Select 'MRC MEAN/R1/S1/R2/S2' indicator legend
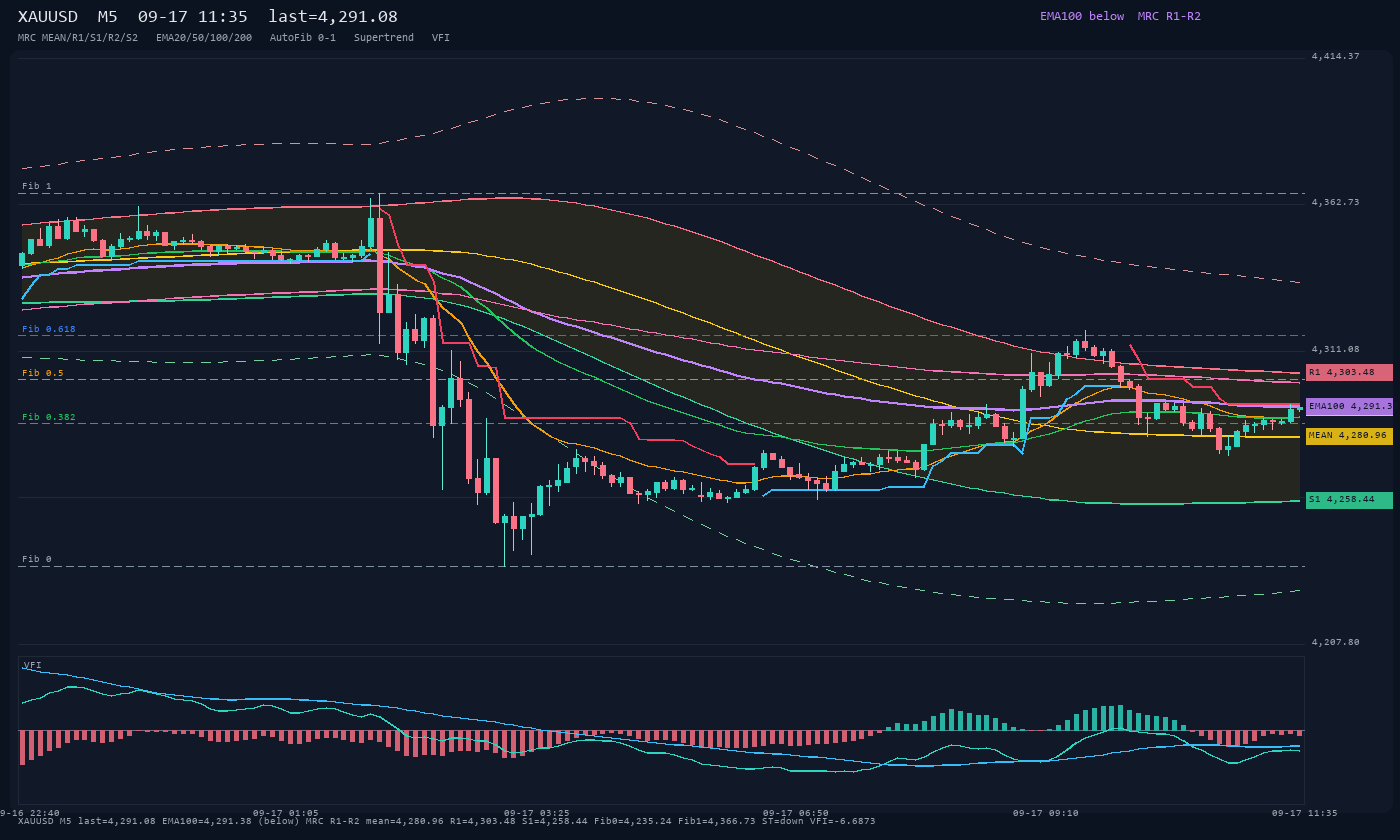Viewport: 1400px width, 840px height. pos(78,37)
